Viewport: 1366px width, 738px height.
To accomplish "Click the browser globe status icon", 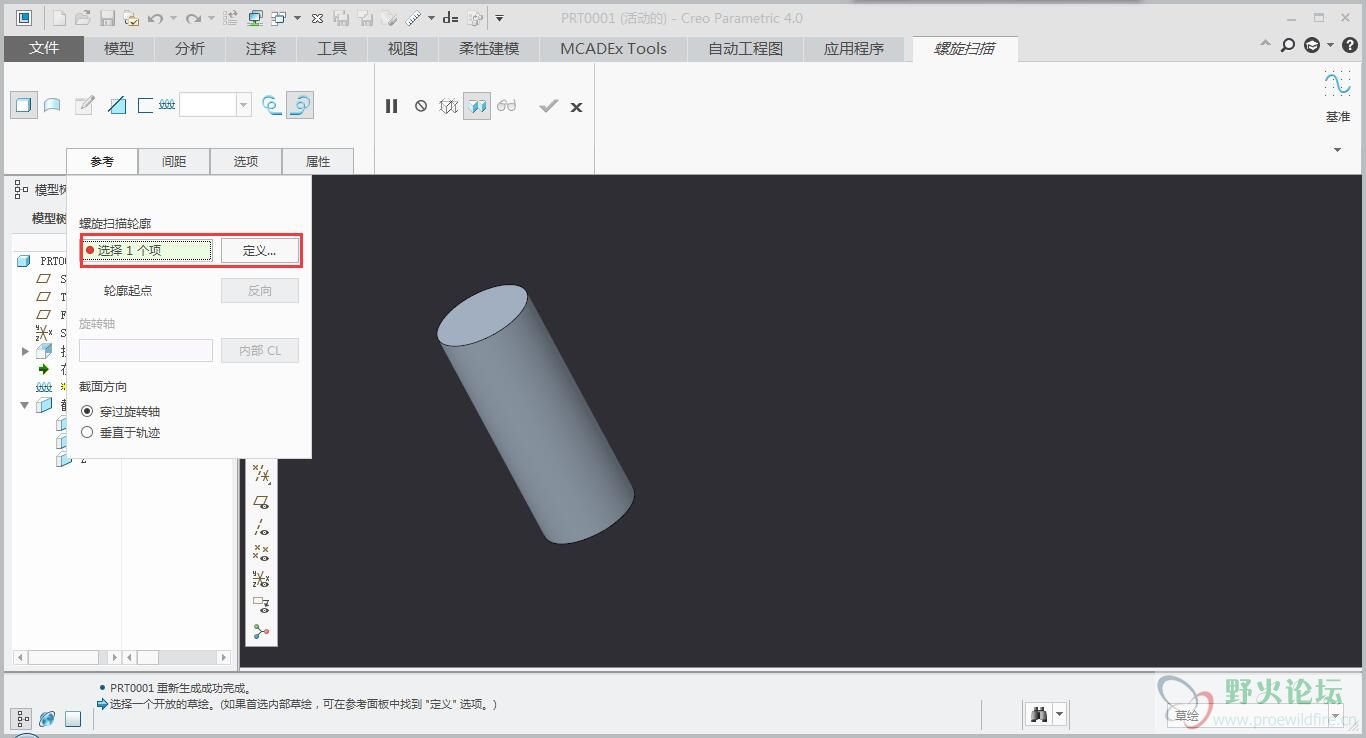I will 47,718.
